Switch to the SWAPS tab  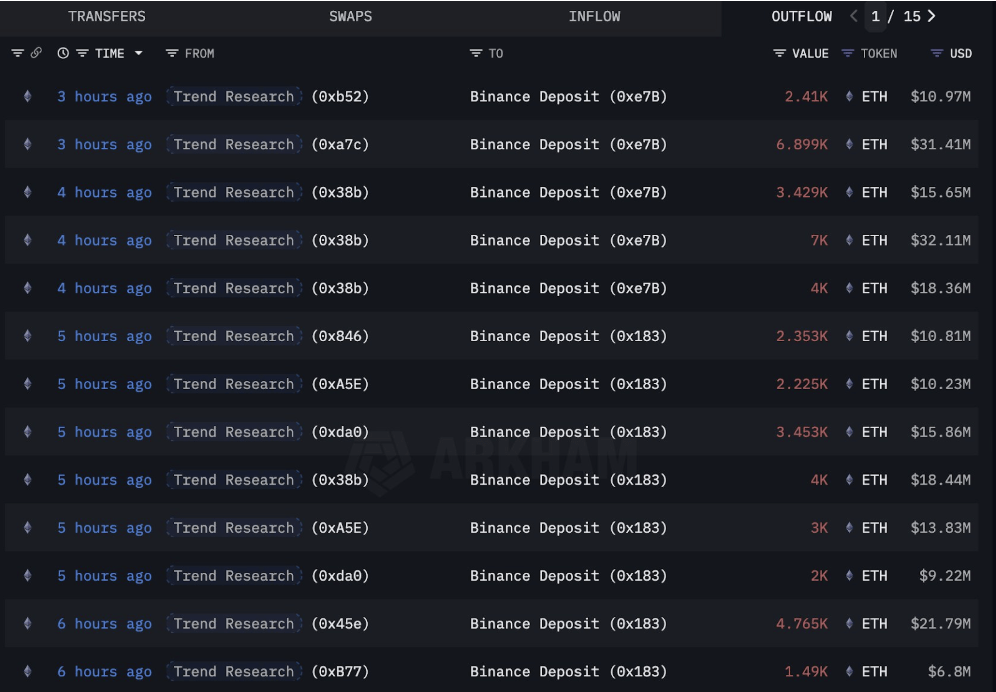tap(350, 17)
